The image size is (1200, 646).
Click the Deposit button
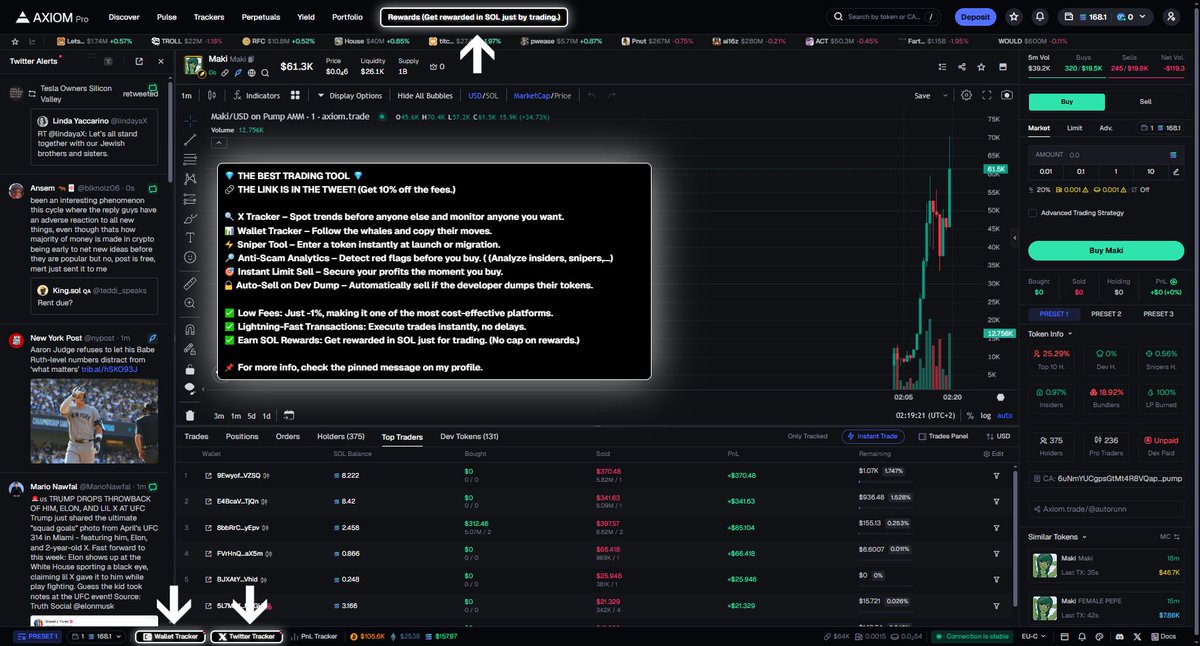(x=974, y=17)
